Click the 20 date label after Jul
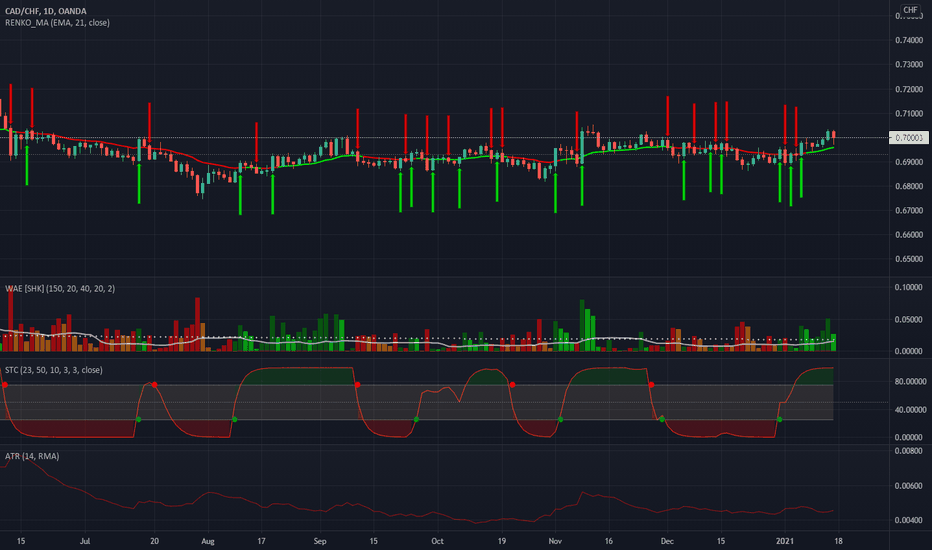The width and height of the screenshot is (932, 550). [x=155, y=541]
